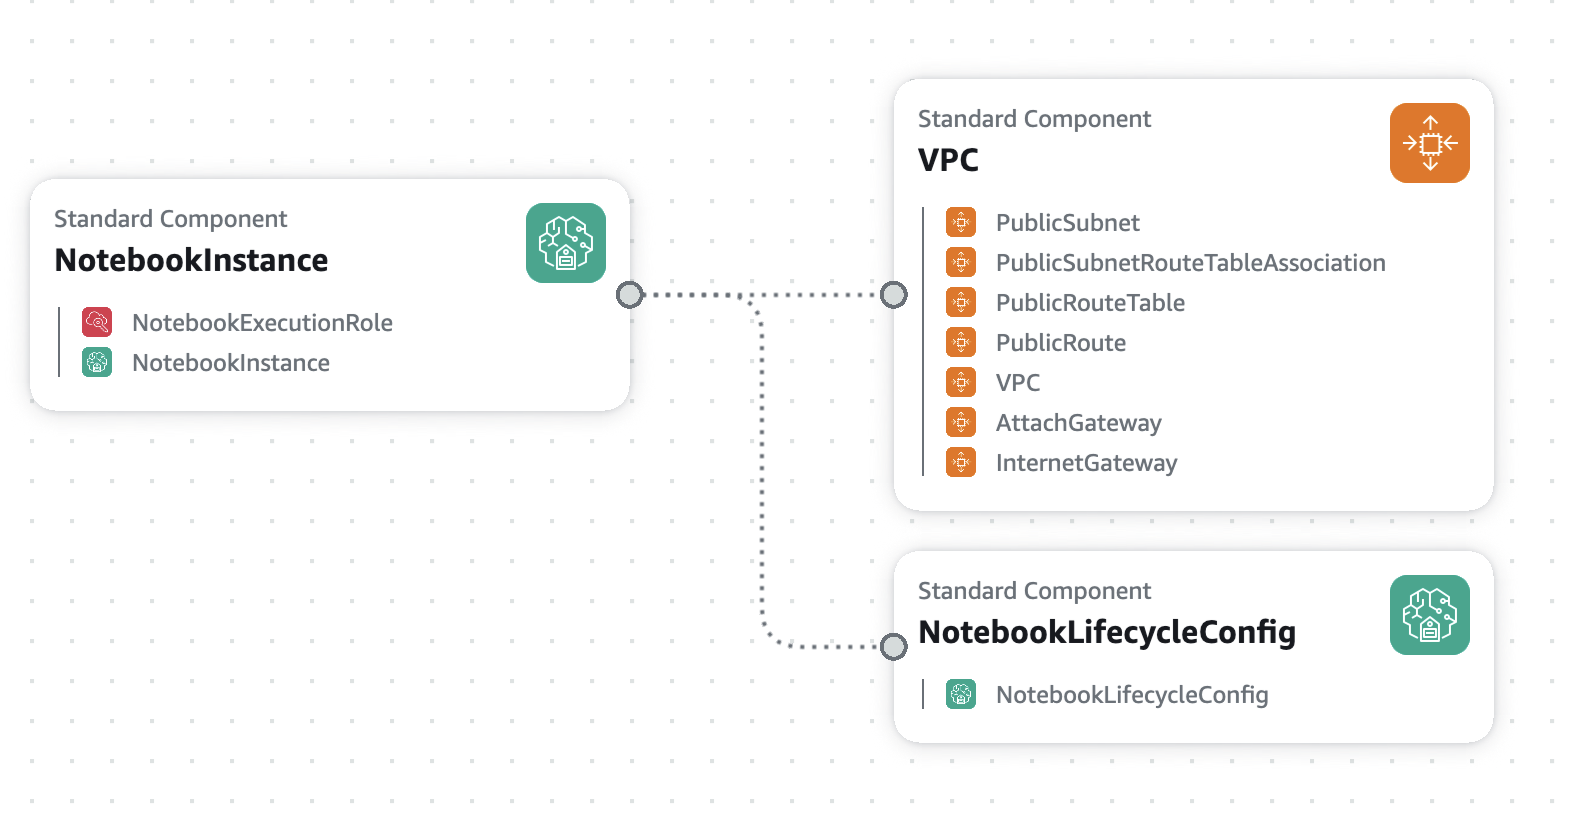Screen dimensions: 1580x826
Task: Click the large orange VPC component icon
Action: click(1430, 143)
